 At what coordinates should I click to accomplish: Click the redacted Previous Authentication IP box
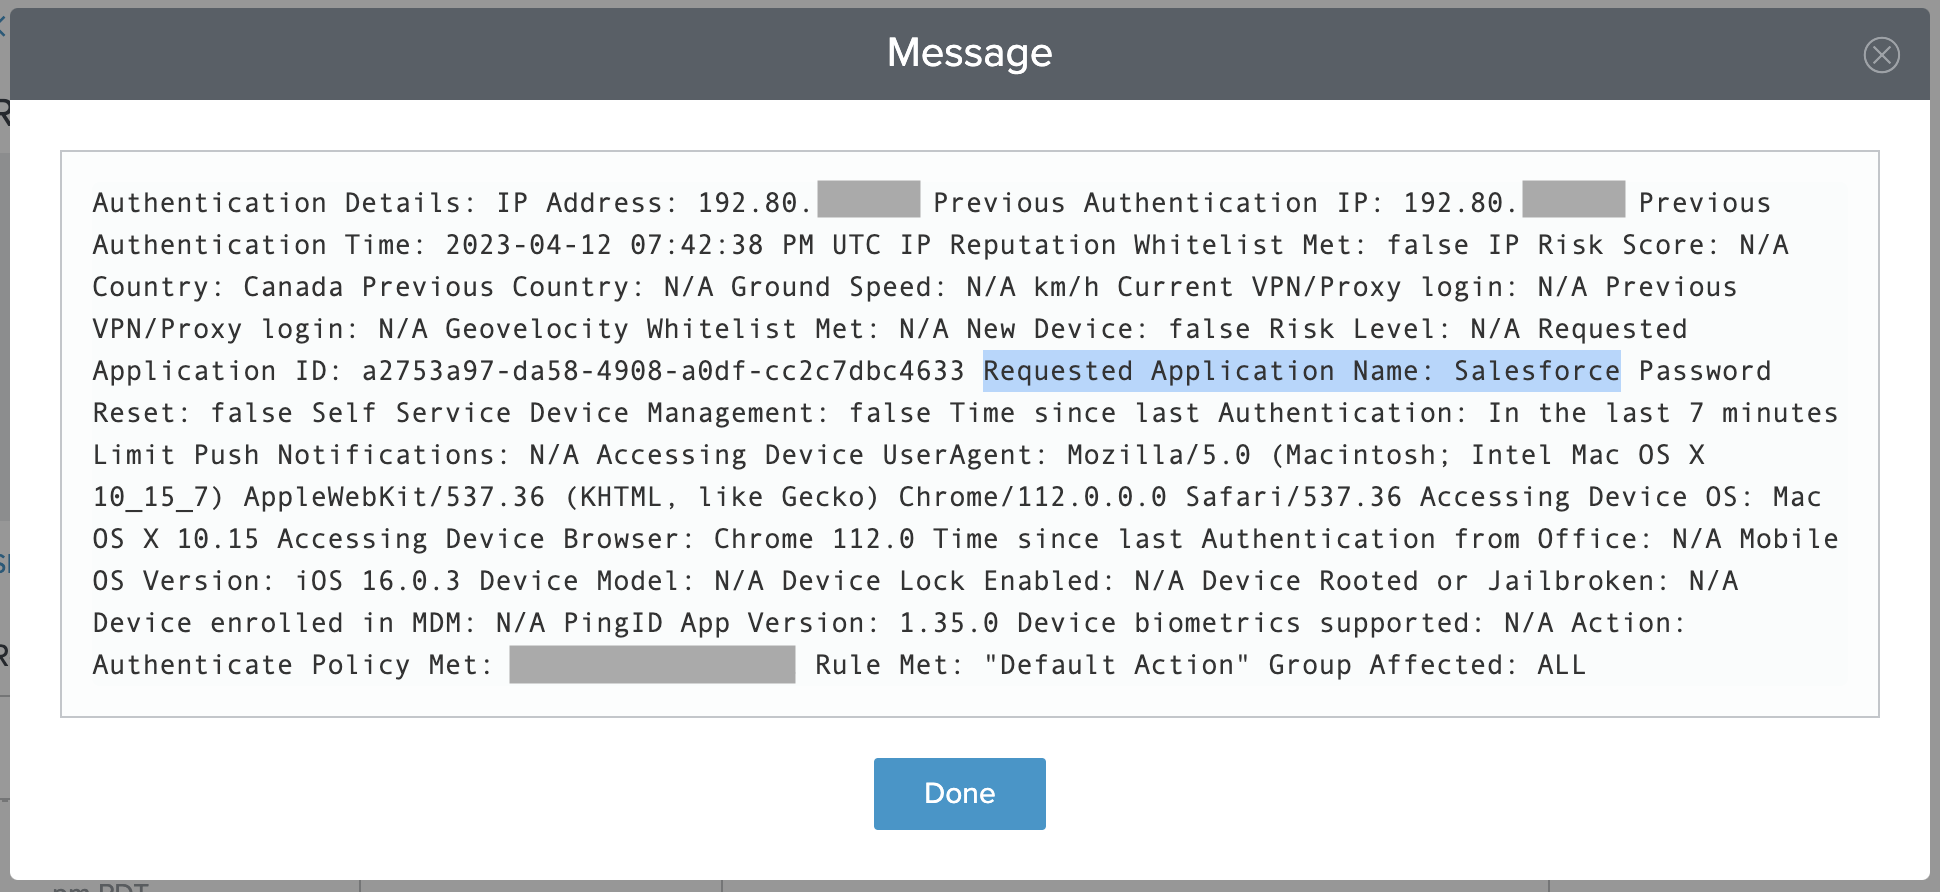(x=1575, y=200)
